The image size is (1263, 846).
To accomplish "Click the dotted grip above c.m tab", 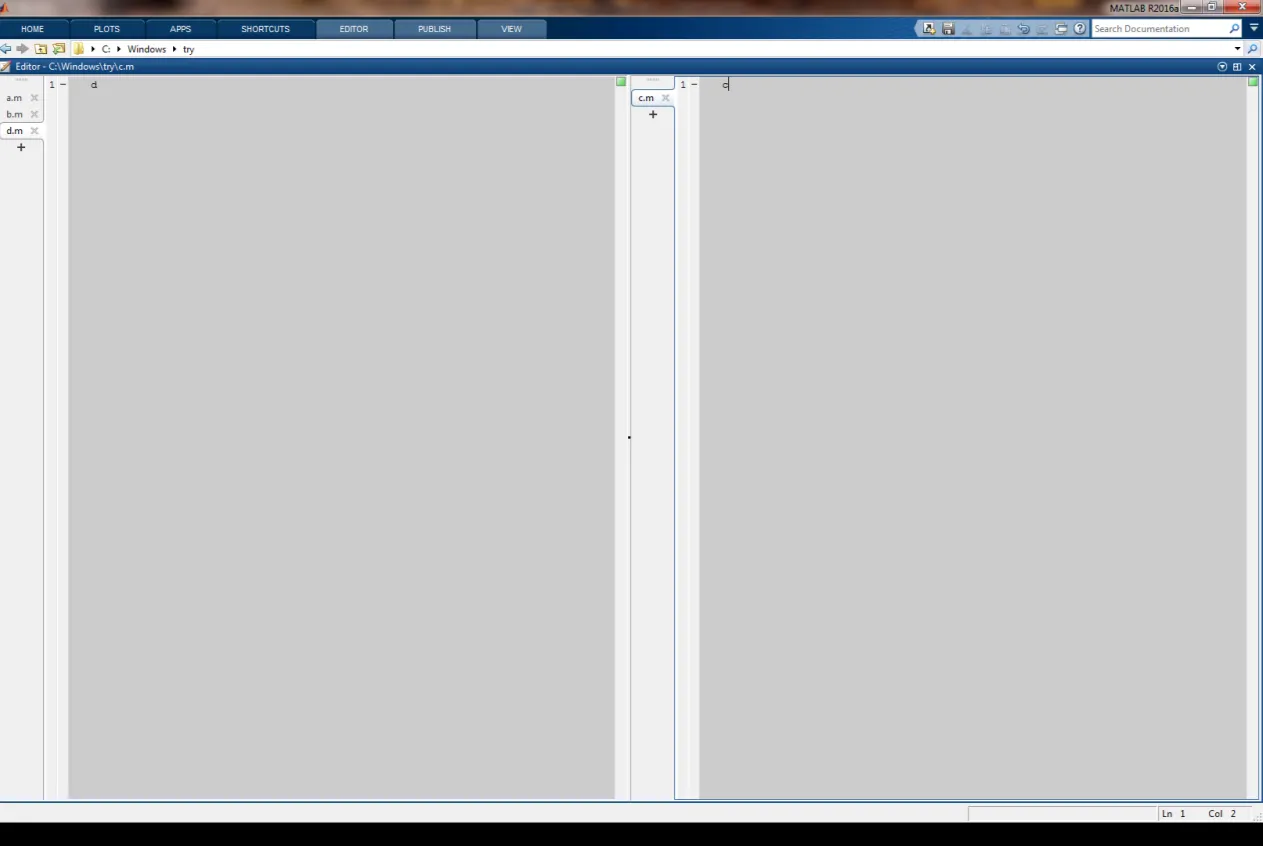I will pyautogui.click(x=653, y=79).
